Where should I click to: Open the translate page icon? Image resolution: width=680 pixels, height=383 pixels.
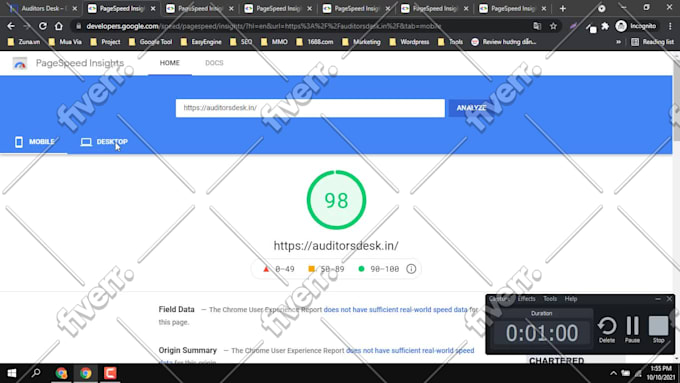(537, 26)
